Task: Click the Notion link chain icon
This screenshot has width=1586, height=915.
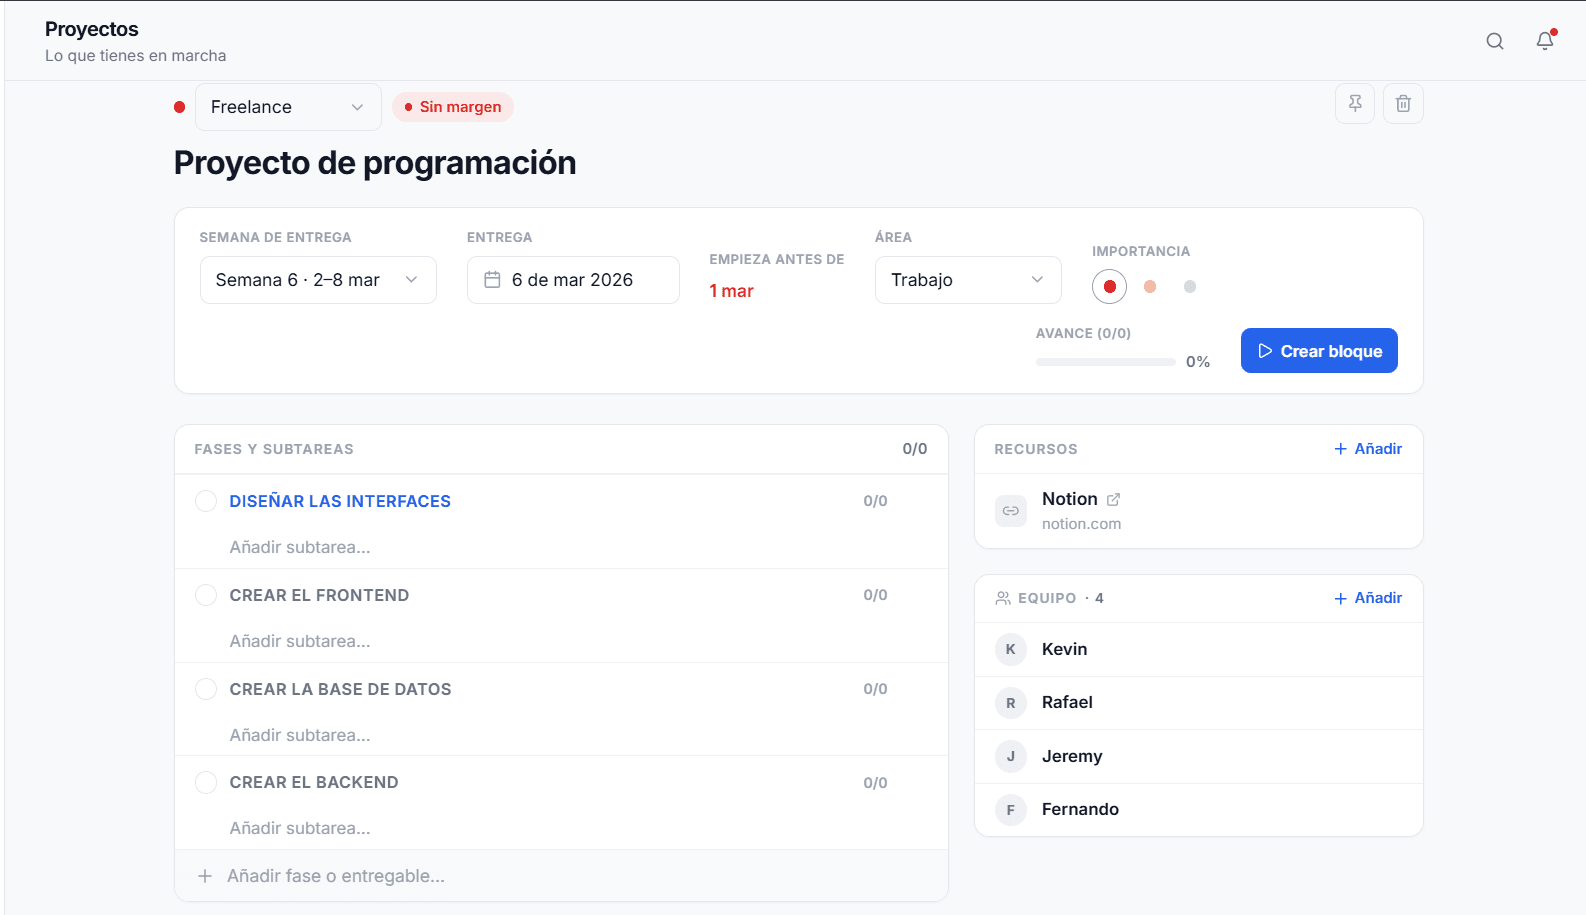Action: click(x=1011, y=511)
